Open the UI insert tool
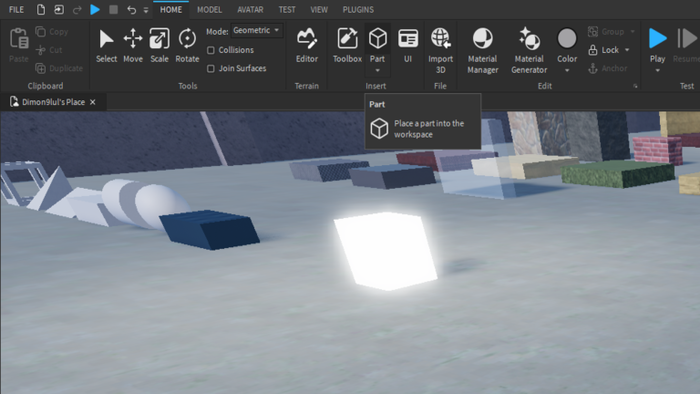The width and height of the screenshot is (700, 394). [408, 45]
